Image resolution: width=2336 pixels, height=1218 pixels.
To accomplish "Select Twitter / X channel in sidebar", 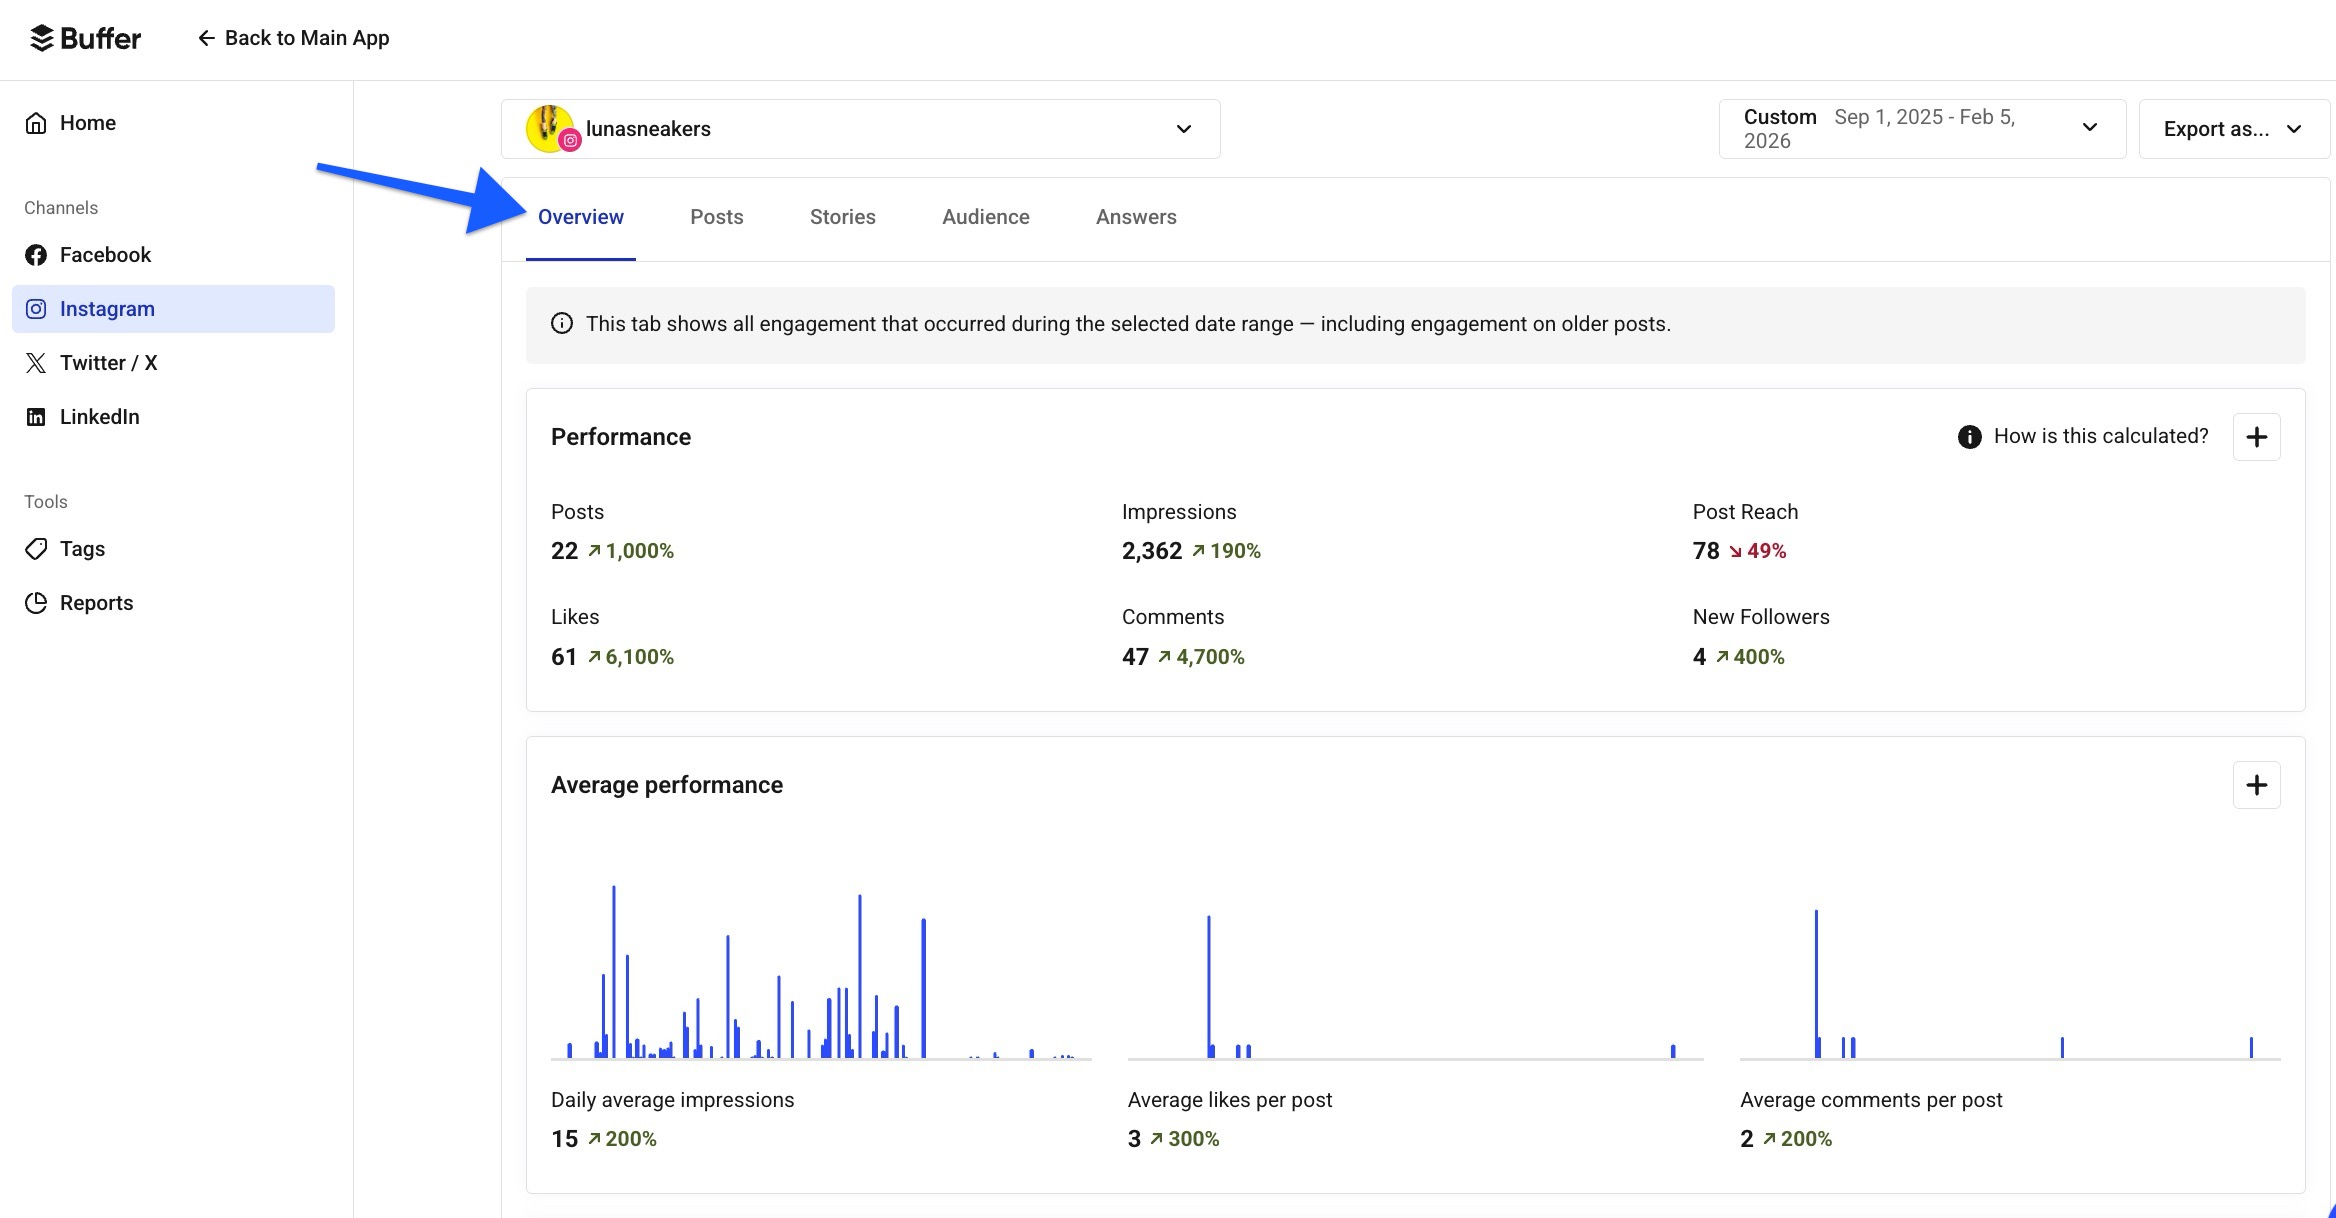I will coord(173,363).
